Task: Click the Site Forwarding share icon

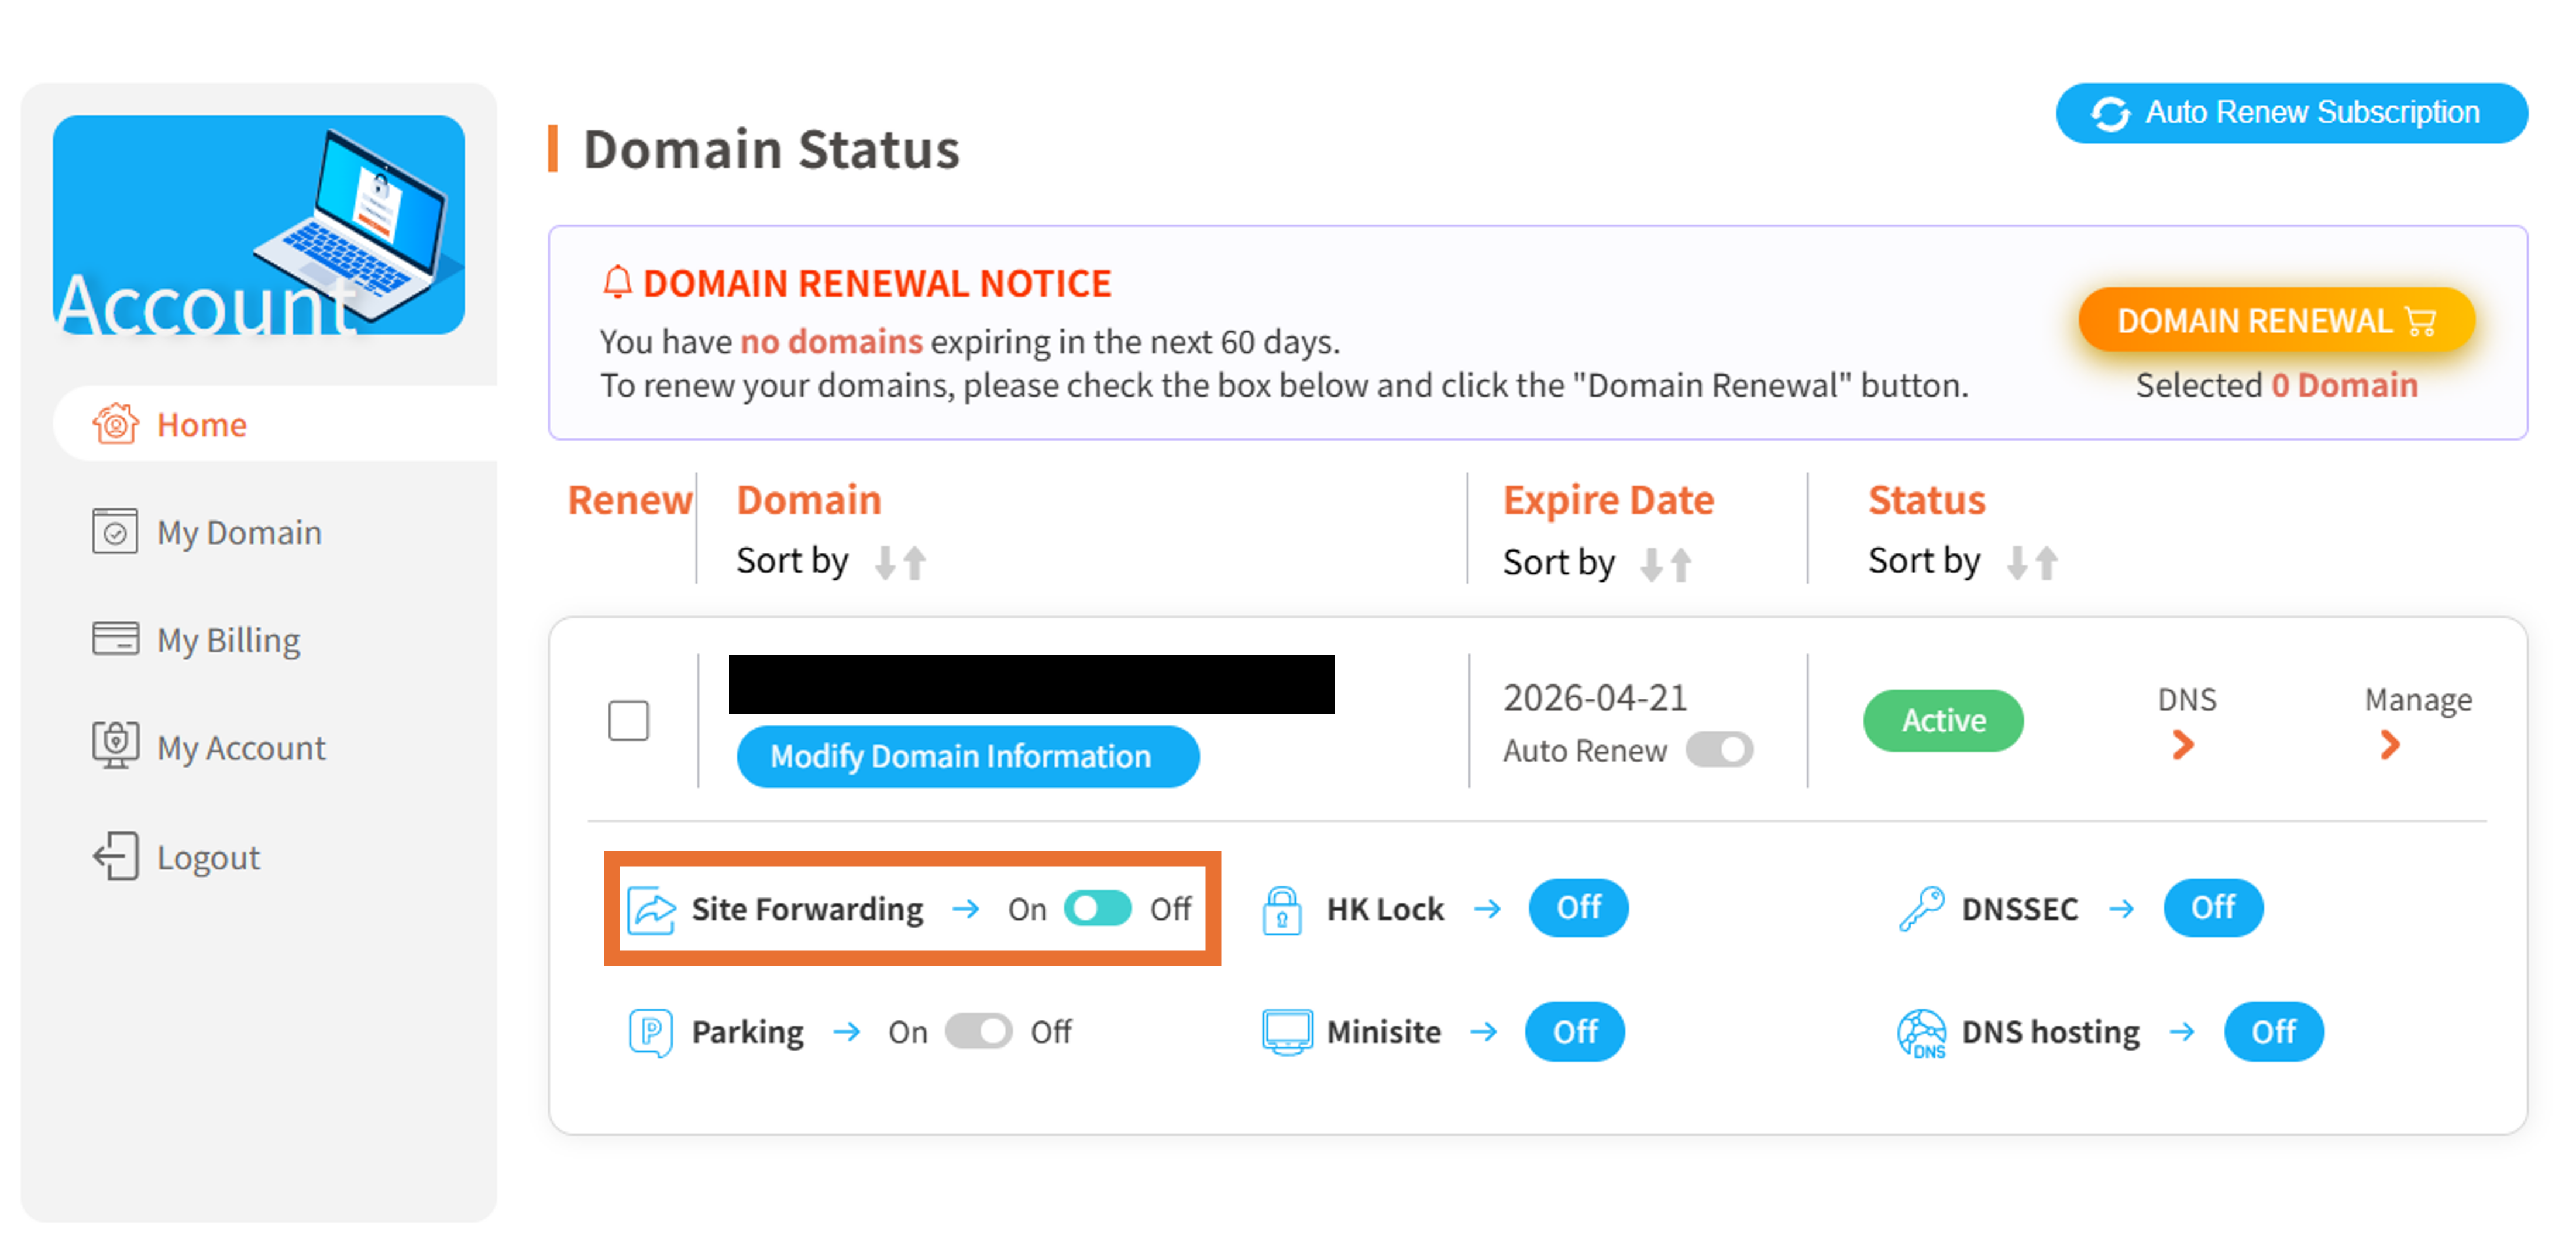Action: click(651, 909)
